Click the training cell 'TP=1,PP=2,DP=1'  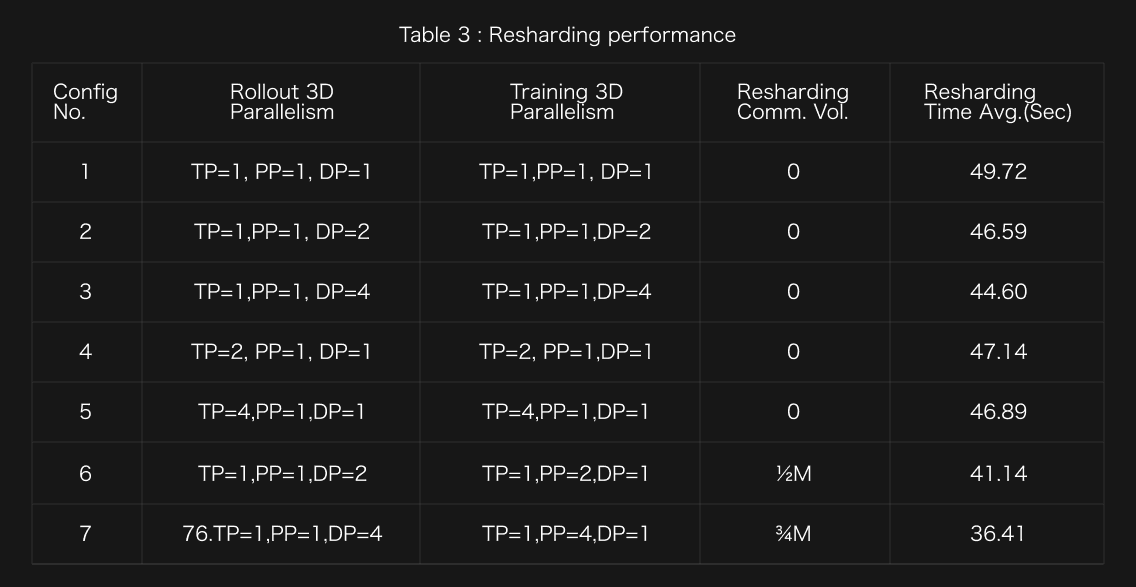(x=565, y=474)
